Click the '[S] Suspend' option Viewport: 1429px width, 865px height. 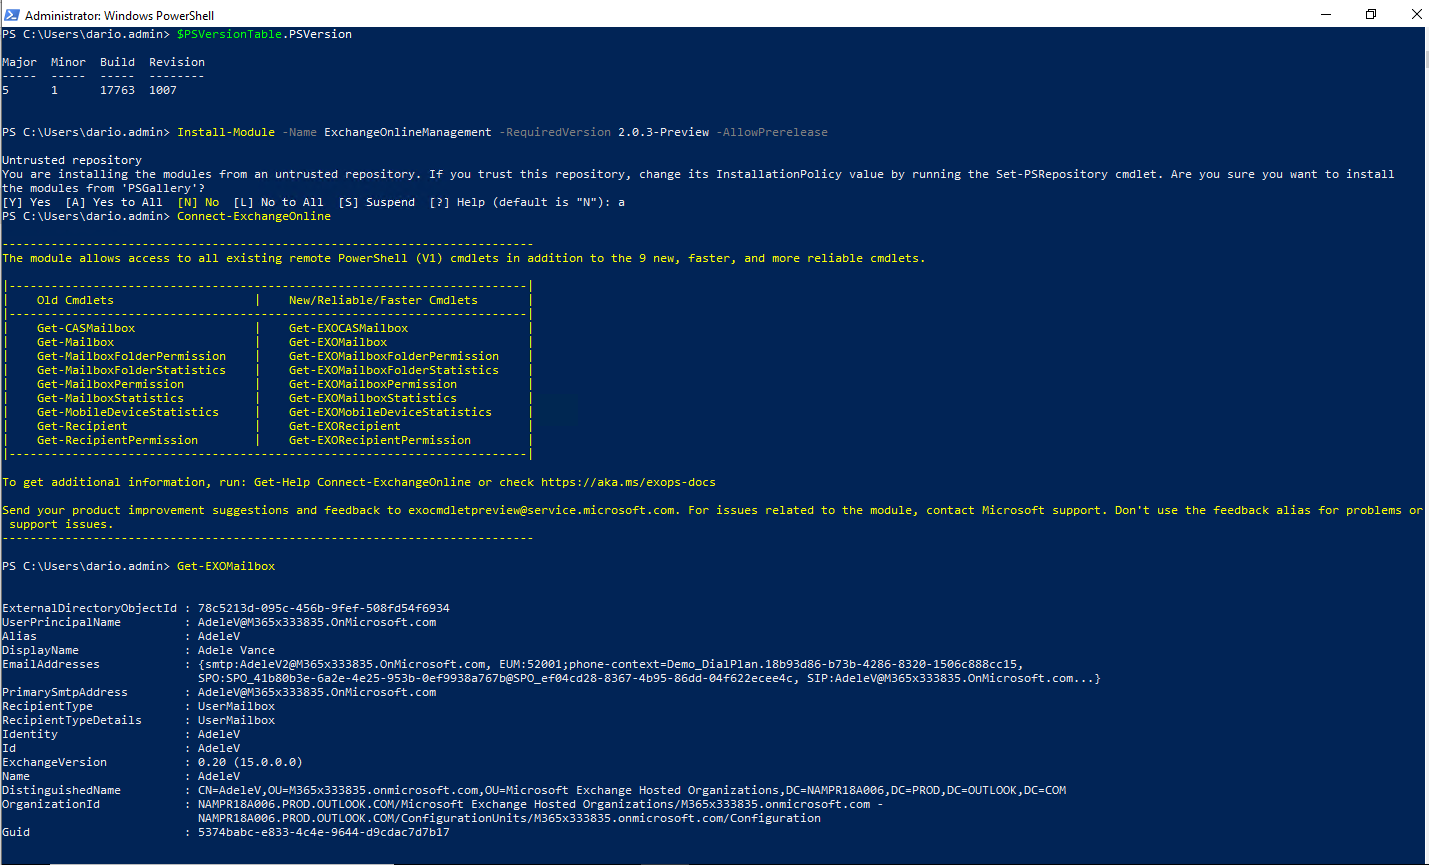pos(376,202)
